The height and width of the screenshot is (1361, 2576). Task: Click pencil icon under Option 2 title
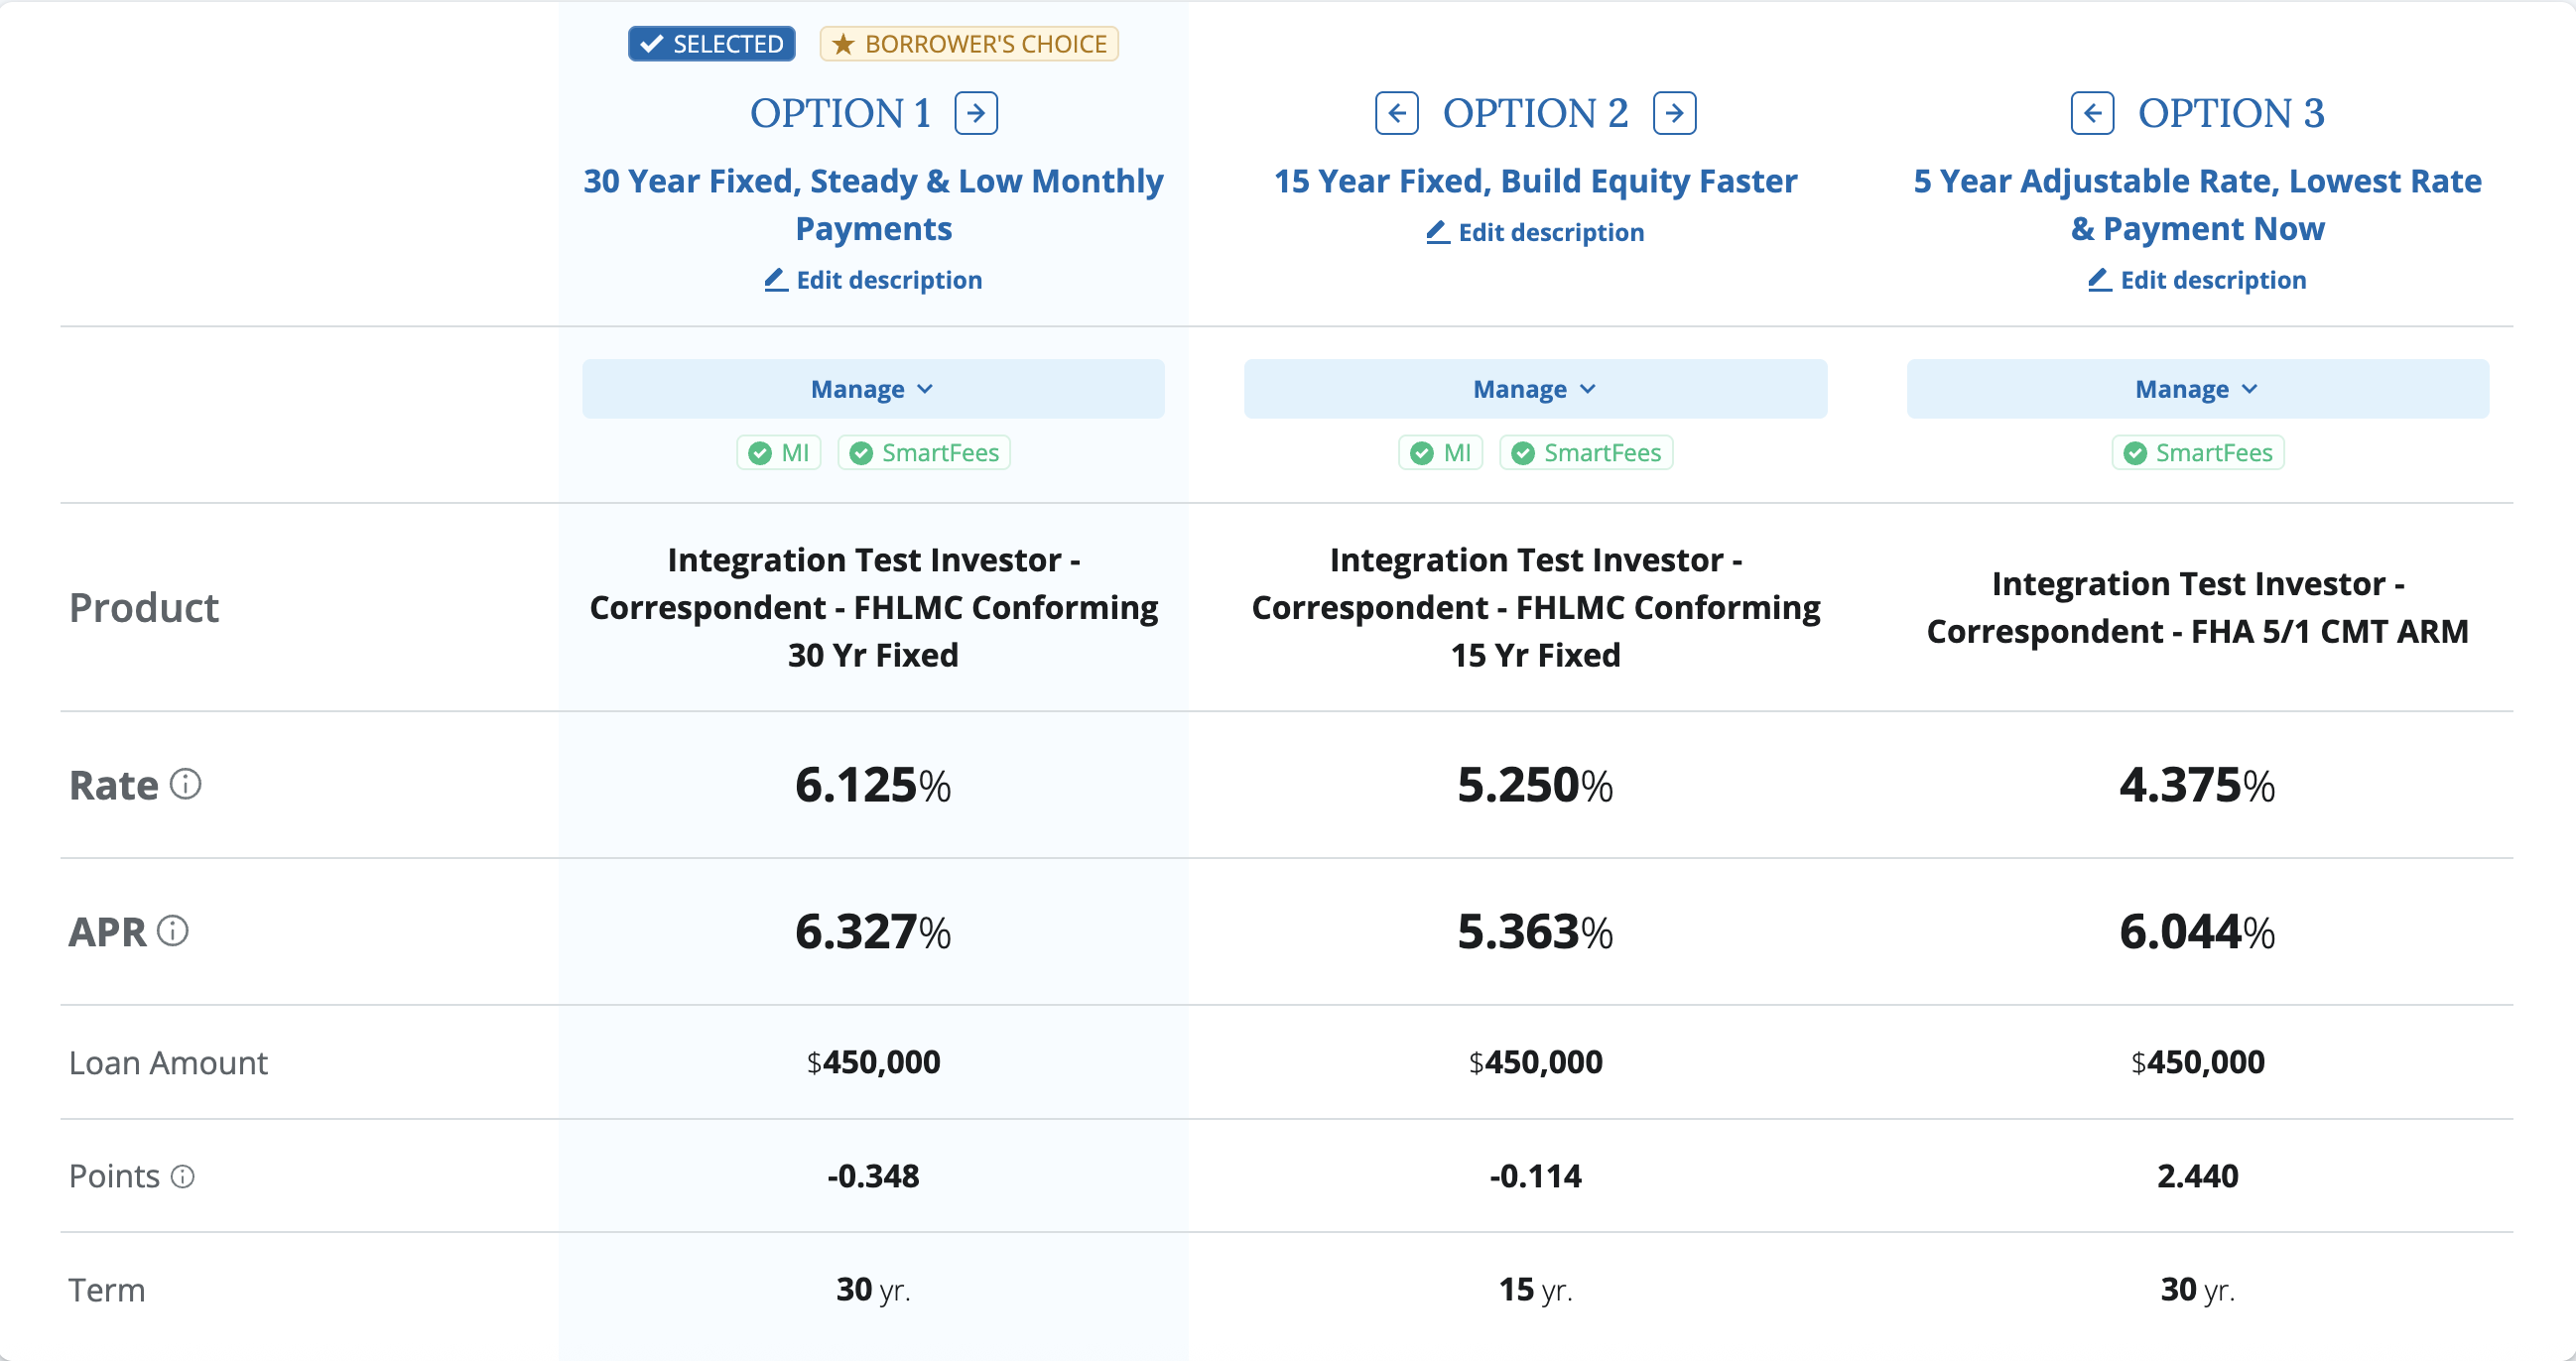[x=1437, y=232]
